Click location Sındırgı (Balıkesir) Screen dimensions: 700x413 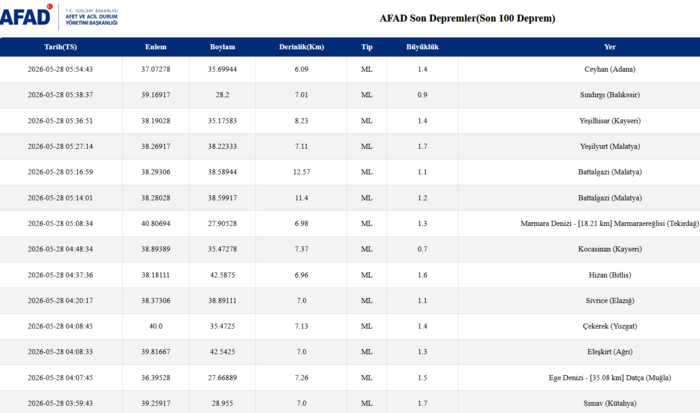pos(610,95)
